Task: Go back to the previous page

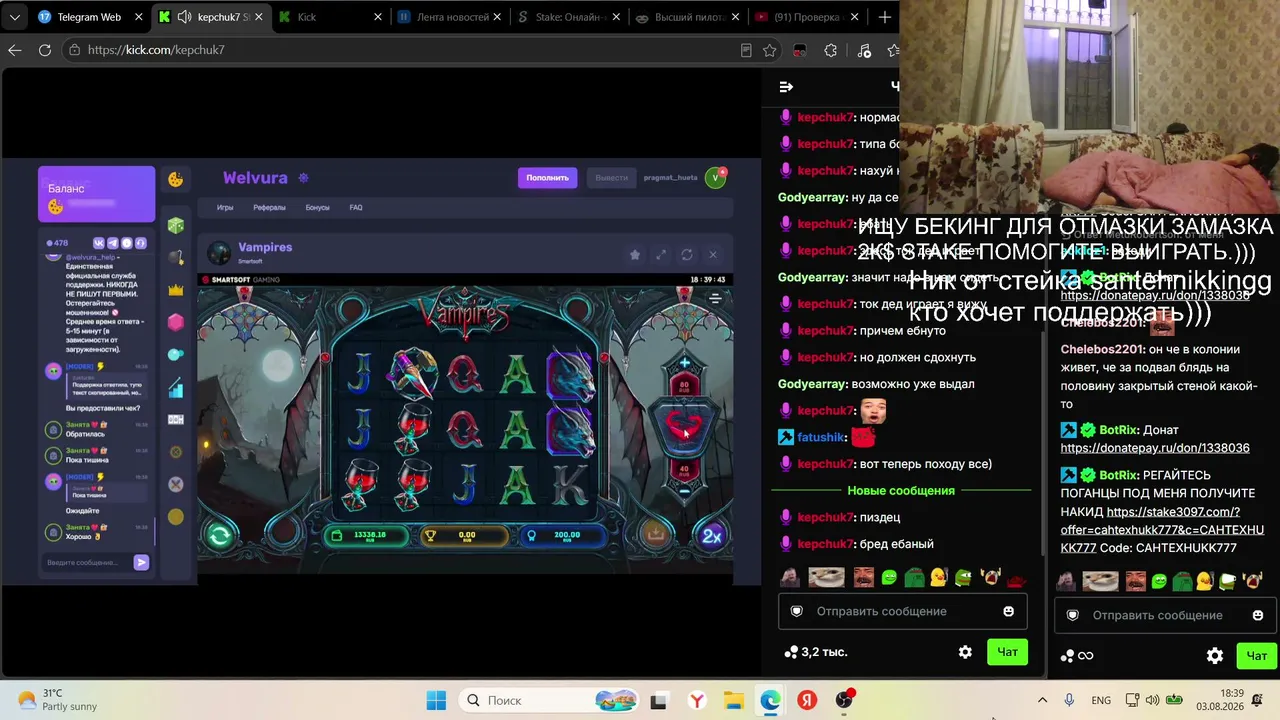Action: (15, 50)
